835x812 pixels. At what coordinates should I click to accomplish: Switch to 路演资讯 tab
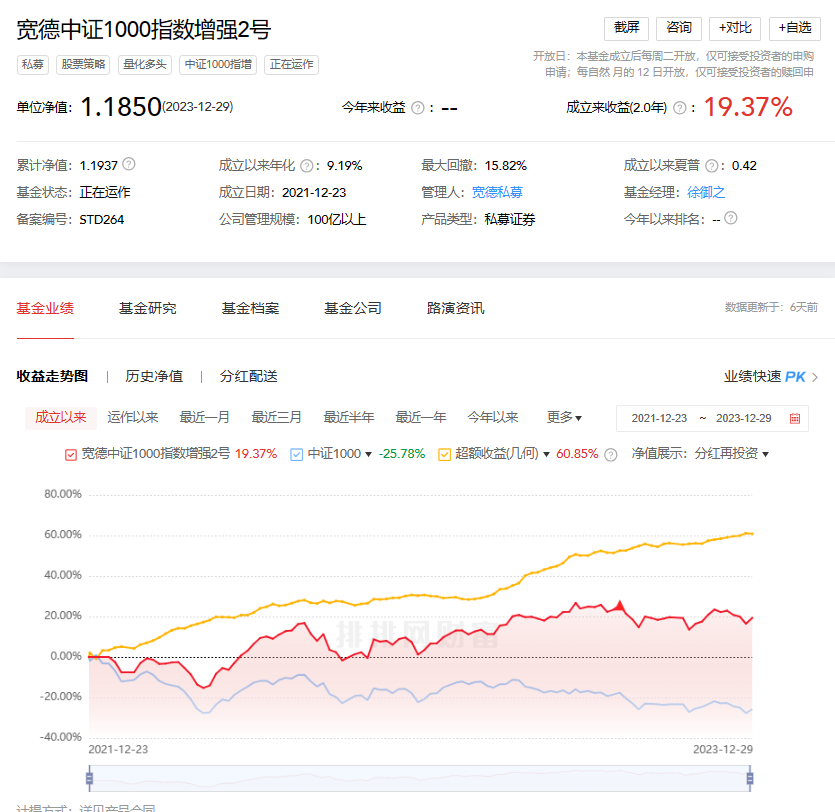(x=456, y=308)
